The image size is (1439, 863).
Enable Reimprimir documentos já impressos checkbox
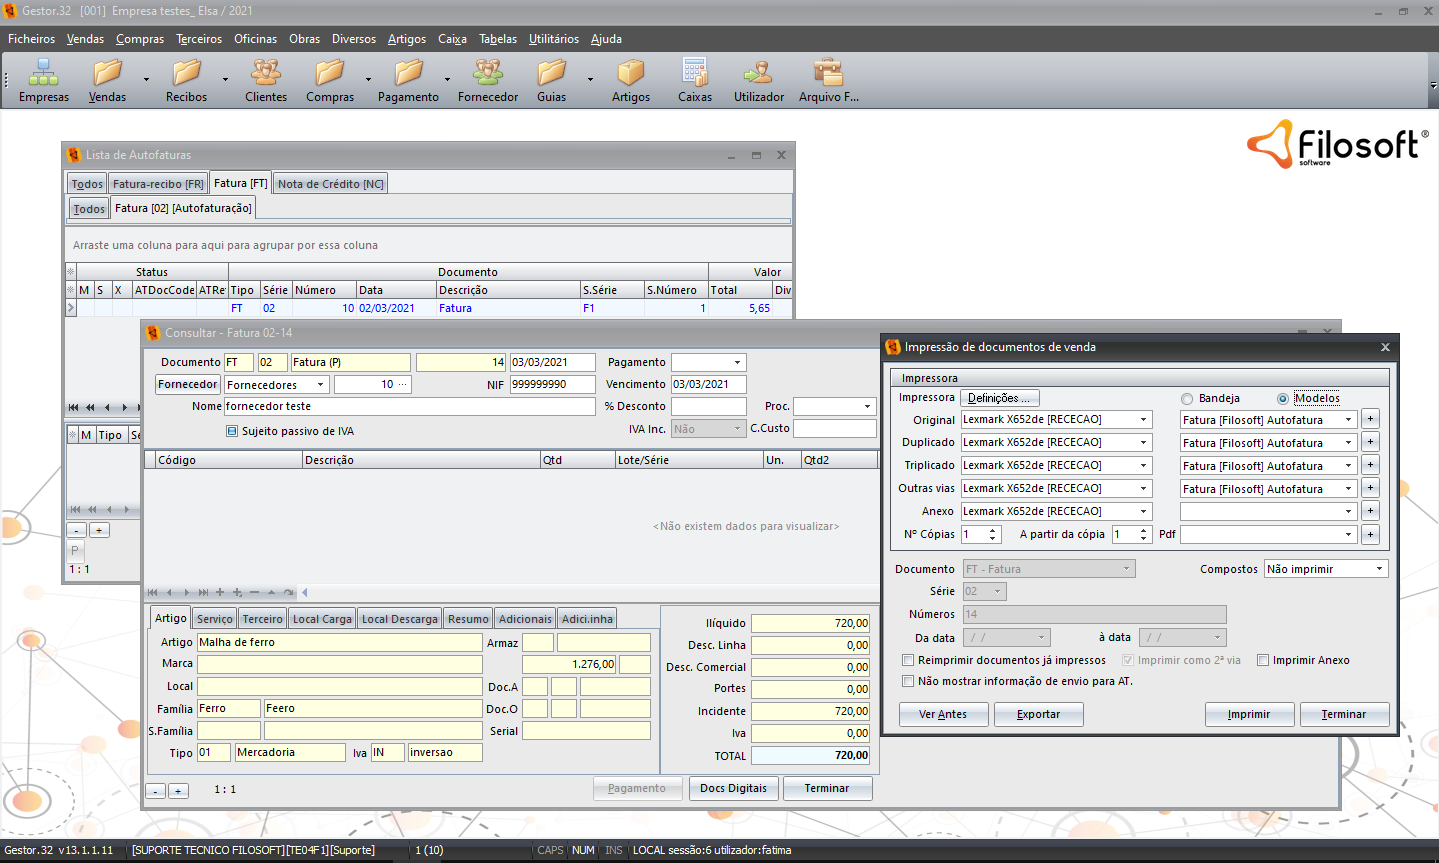point(908,660)
